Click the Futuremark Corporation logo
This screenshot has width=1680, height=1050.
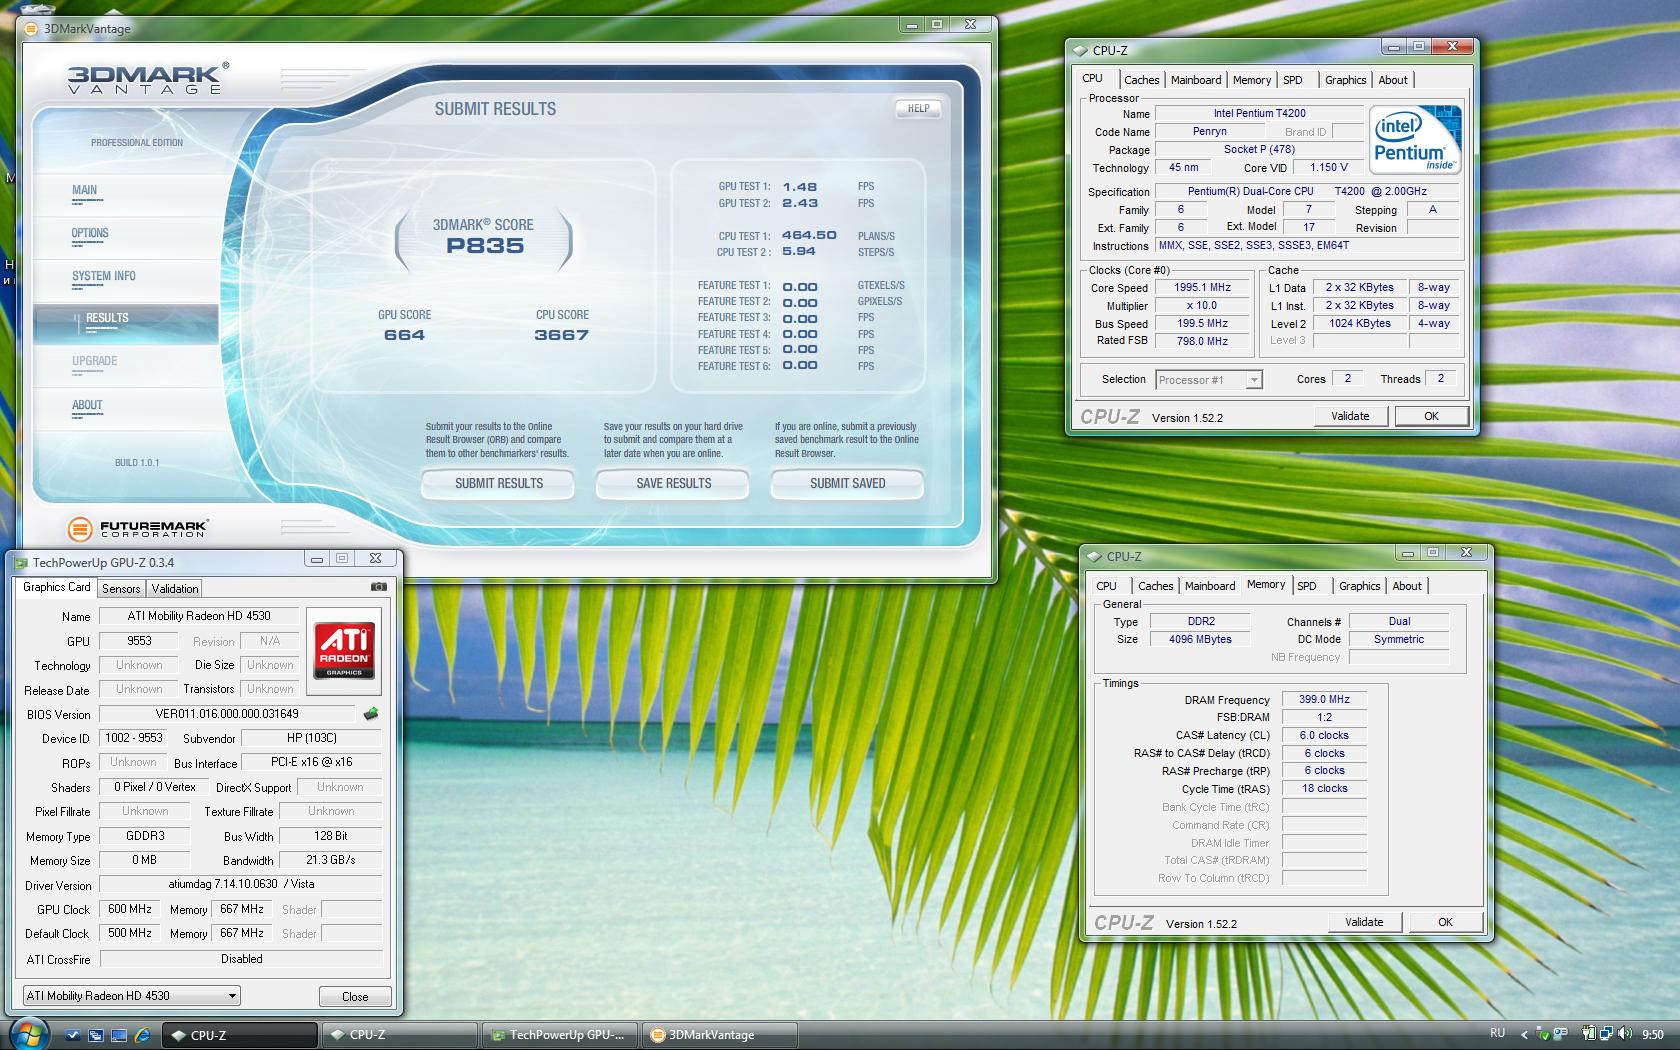137,529
